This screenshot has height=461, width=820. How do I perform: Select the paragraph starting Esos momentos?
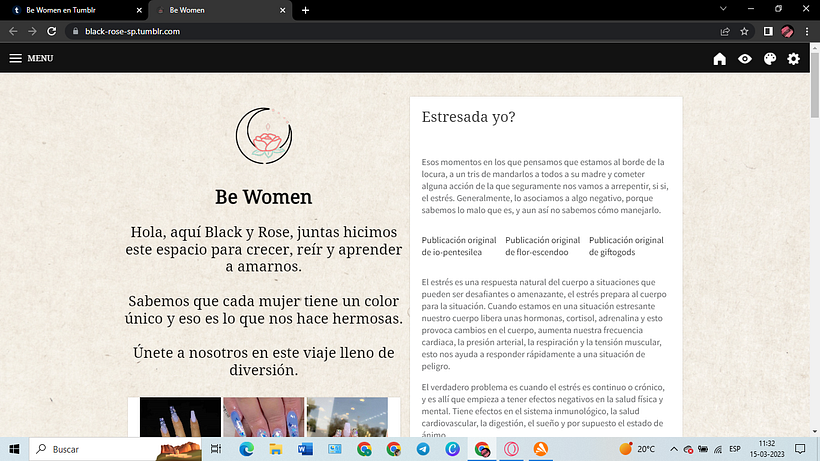(x=544, y=186)
